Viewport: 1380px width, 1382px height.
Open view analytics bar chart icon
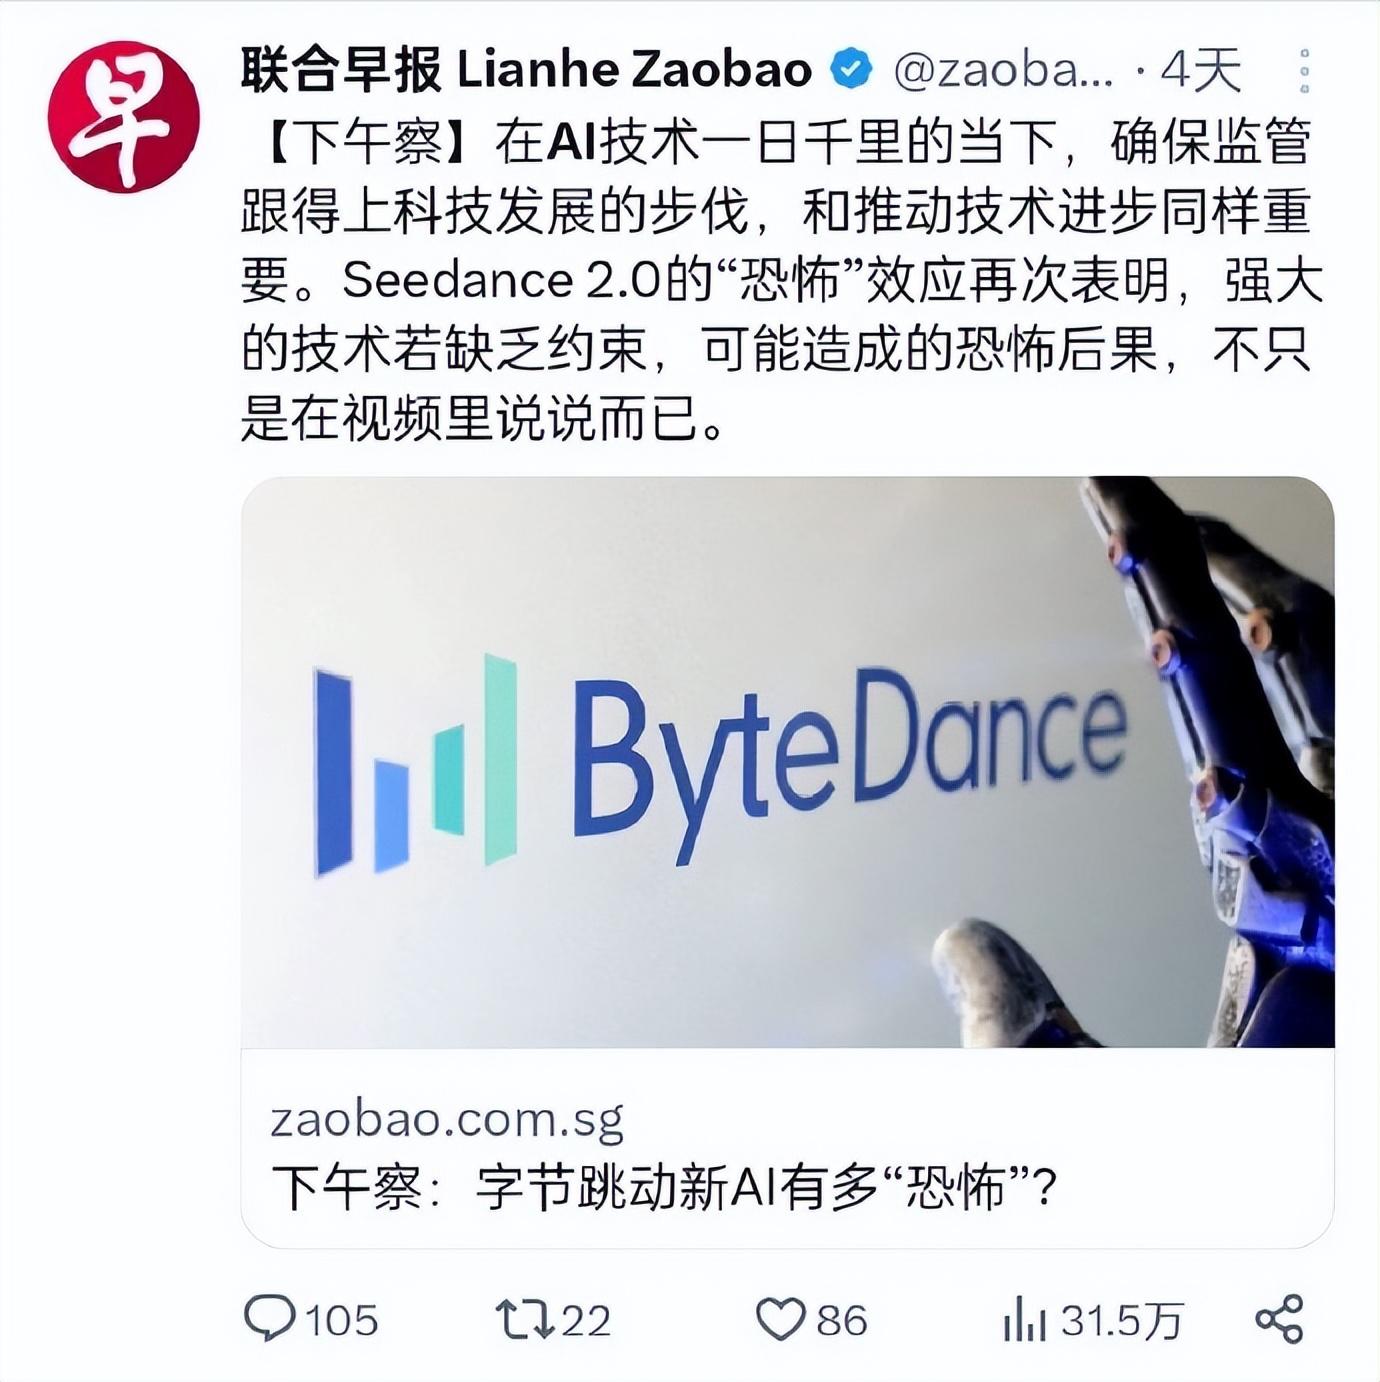click(1024, 1319)
